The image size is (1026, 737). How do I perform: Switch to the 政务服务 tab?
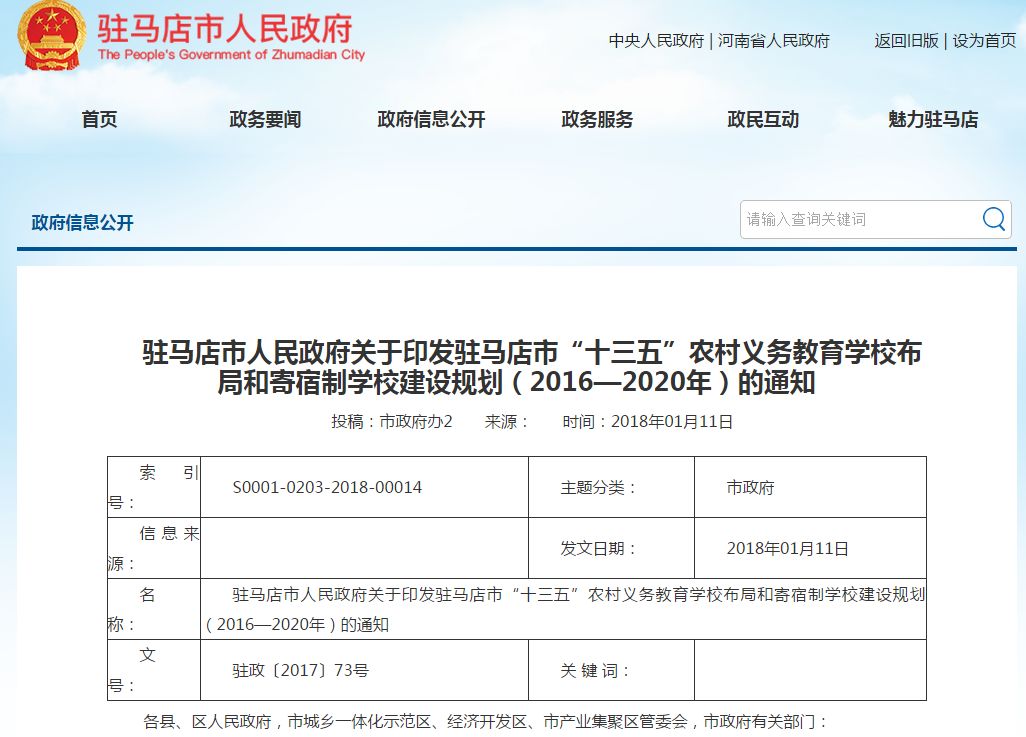(x=597, y=119)
